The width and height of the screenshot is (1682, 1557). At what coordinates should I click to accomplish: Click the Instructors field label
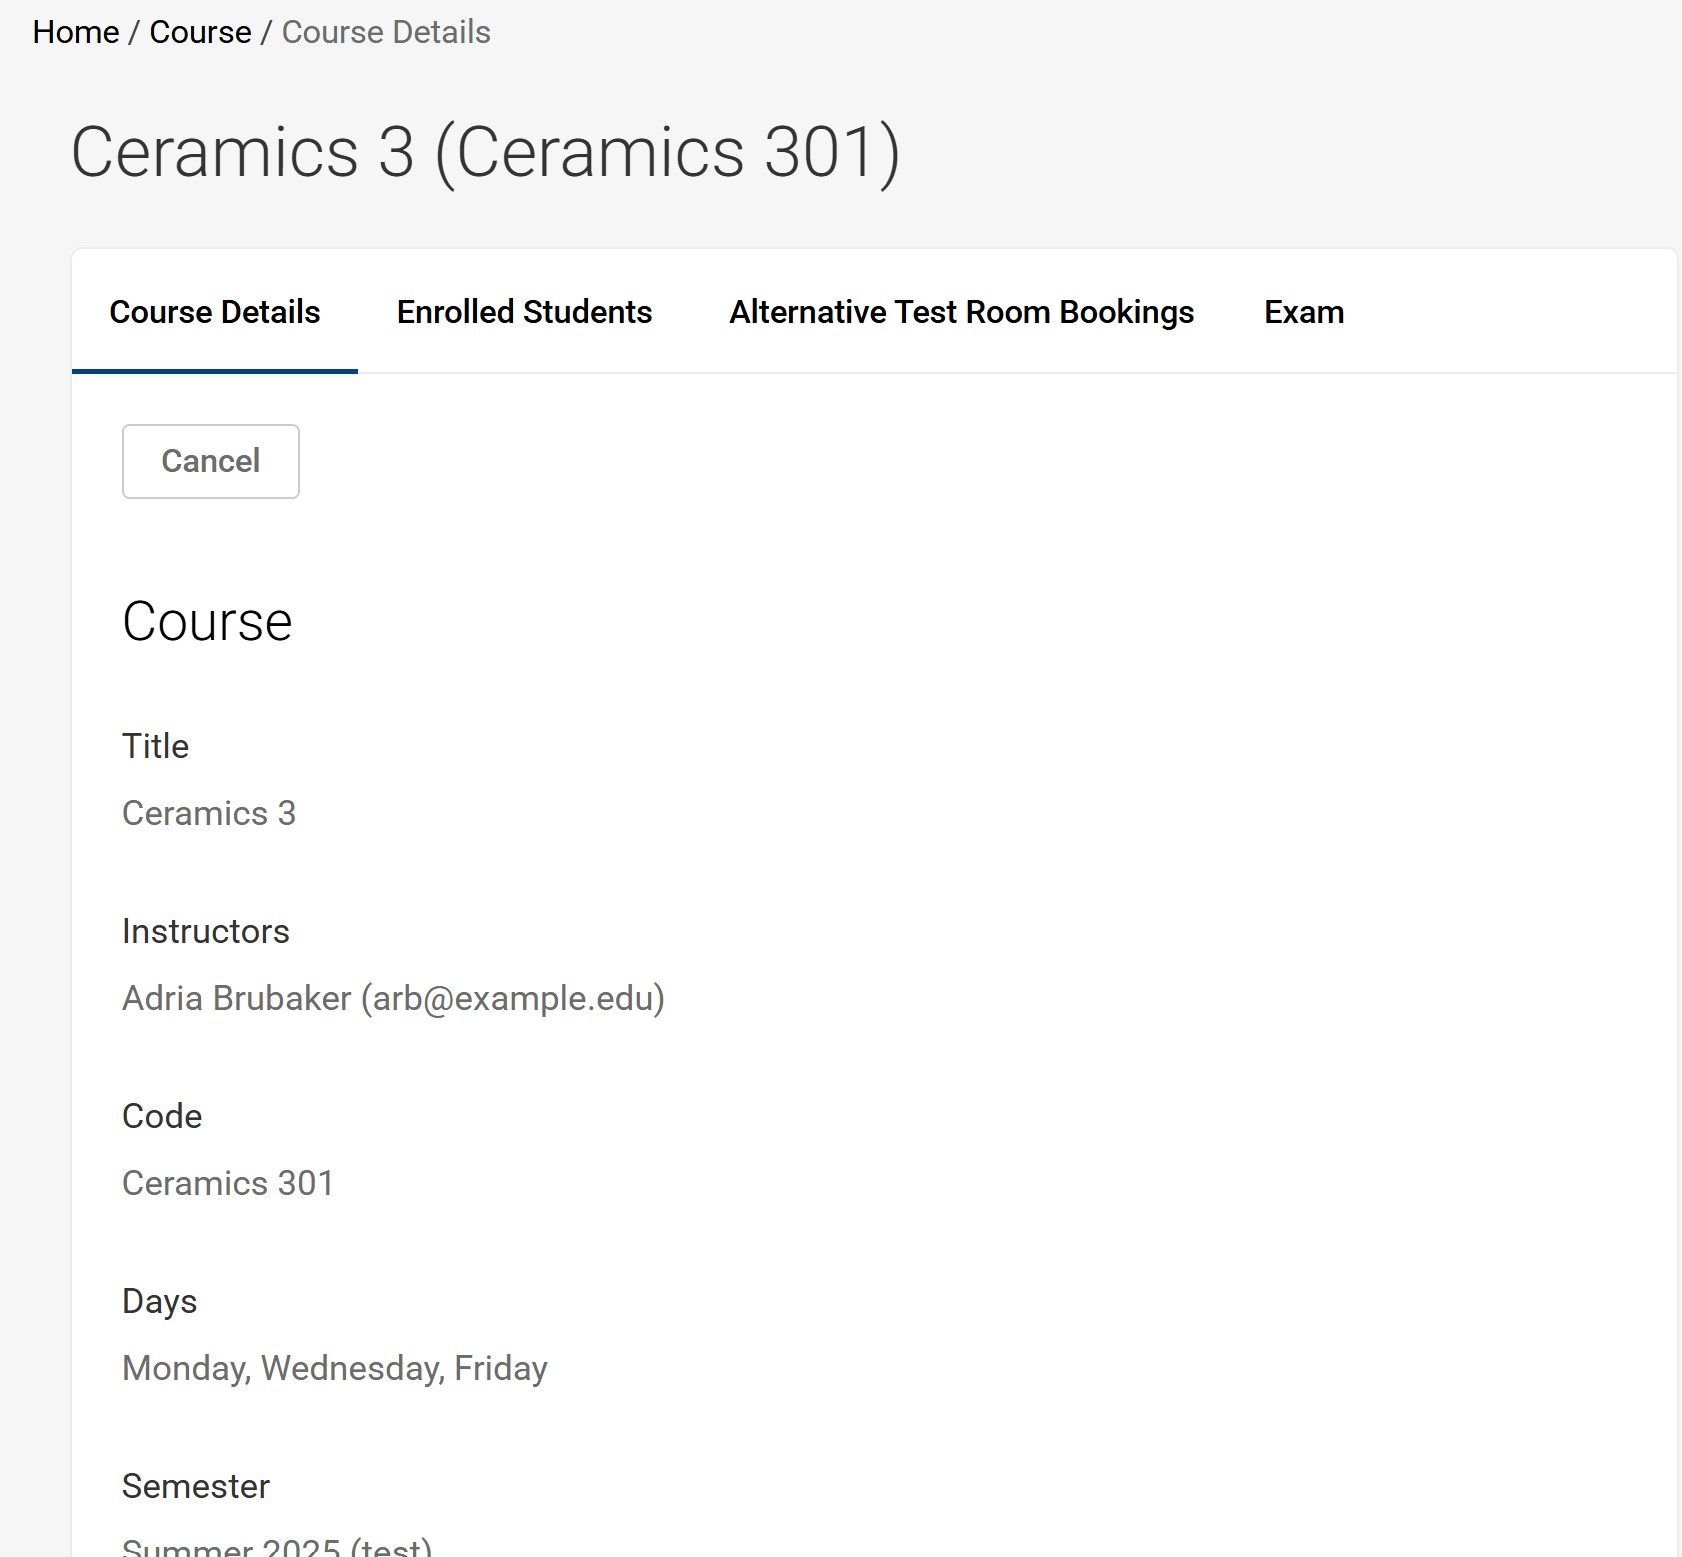pos(205,931)
